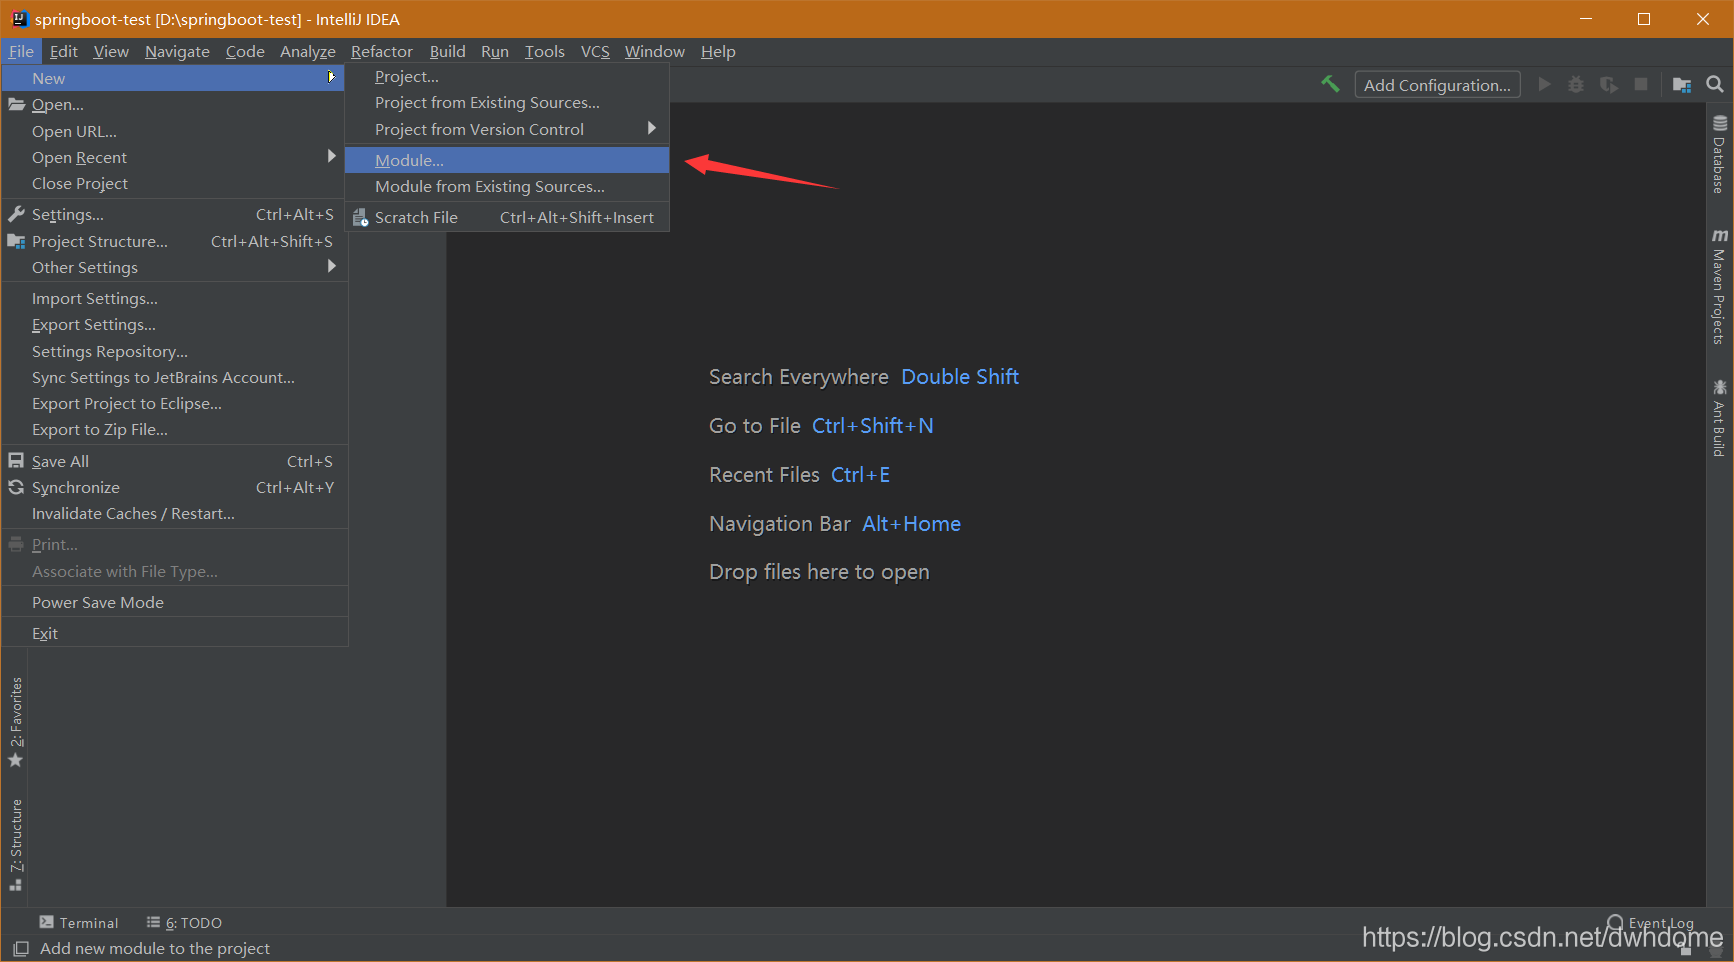Open the Build menu
The width and height of the screenshot is (1734, 962).
(x=448, y=51)
